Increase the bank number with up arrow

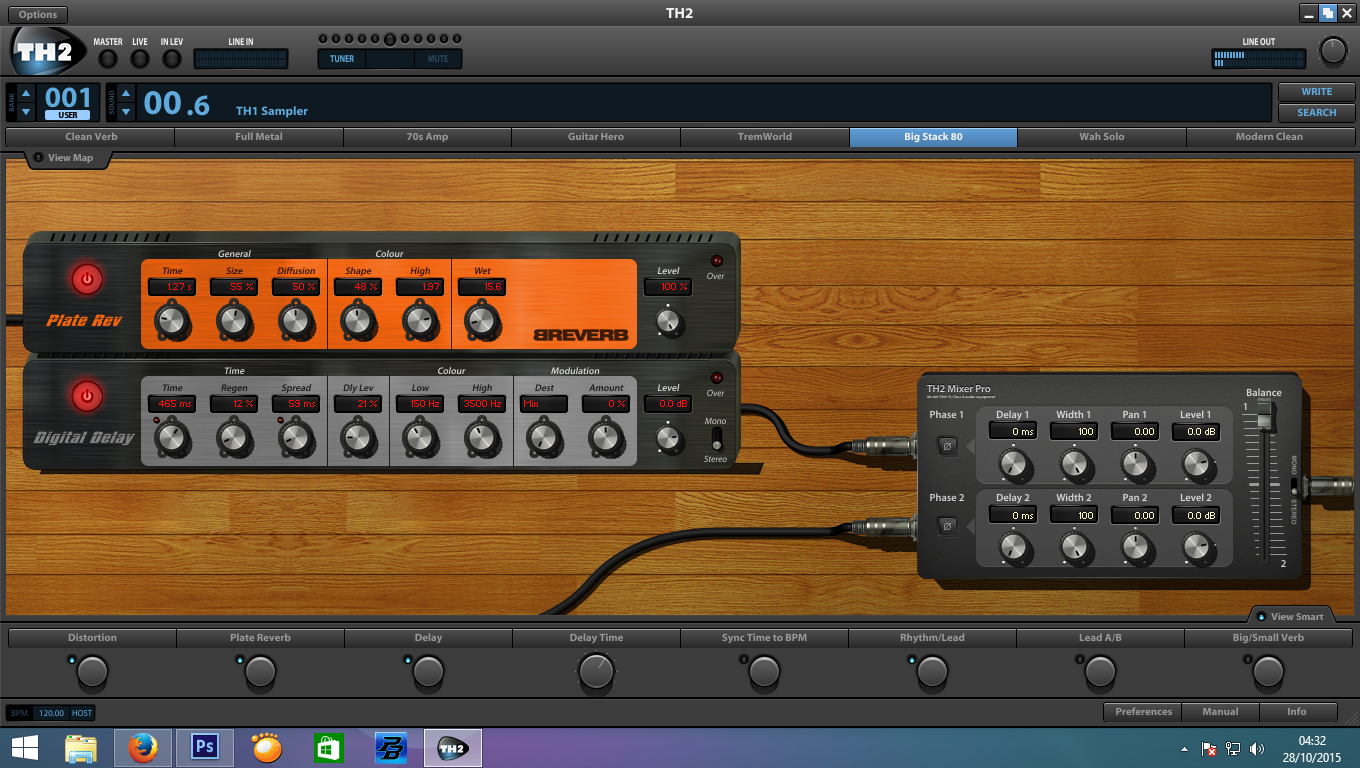click(x=26, y=93)
